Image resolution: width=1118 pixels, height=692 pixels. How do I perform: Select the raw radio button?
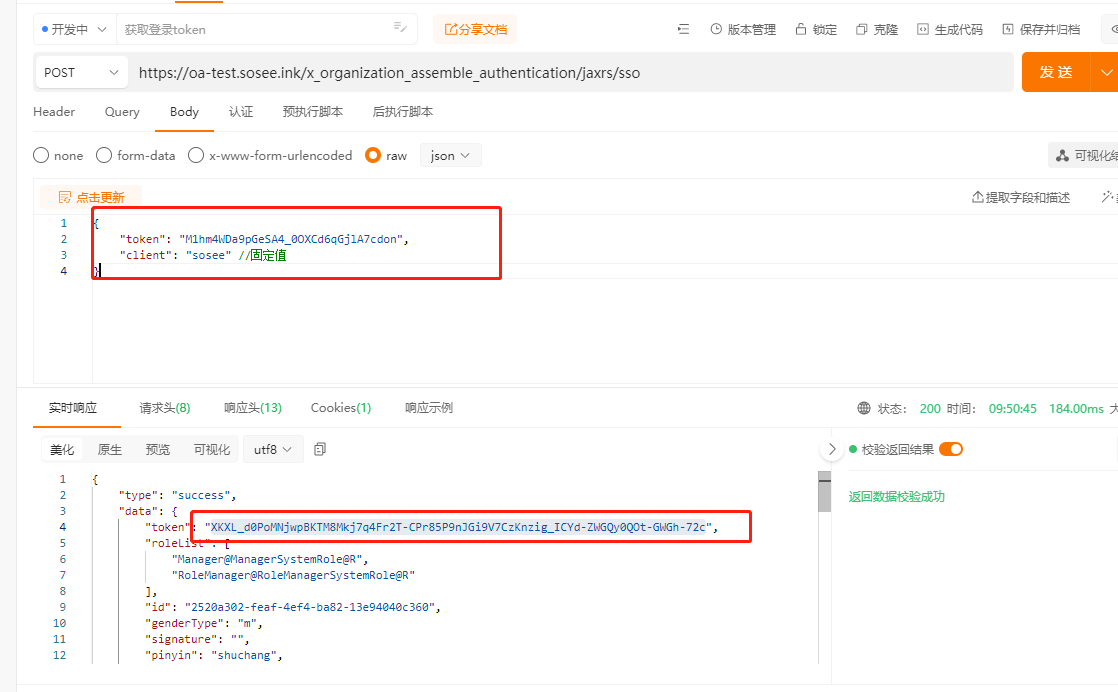pyautogui.click(x=373, y=155)
